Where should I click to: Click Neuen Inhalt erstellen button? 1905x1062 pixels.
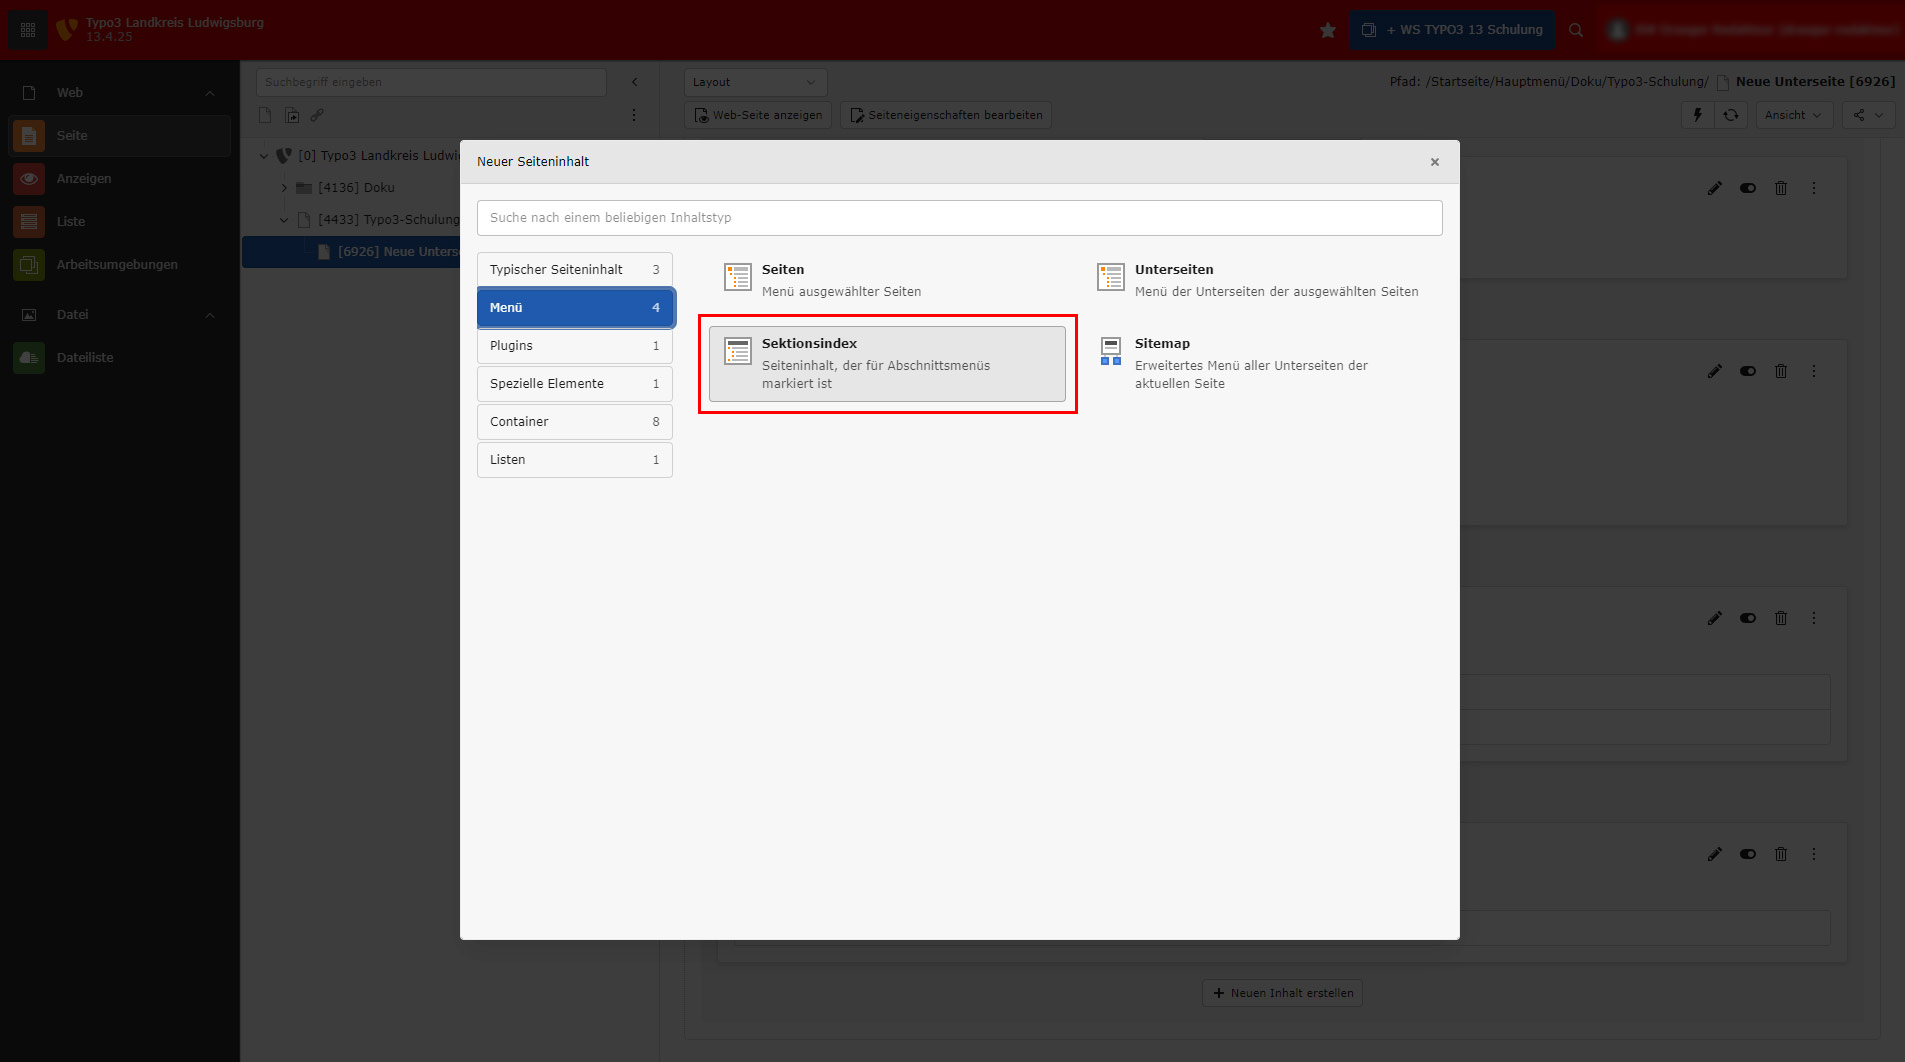pos(1282,993)
